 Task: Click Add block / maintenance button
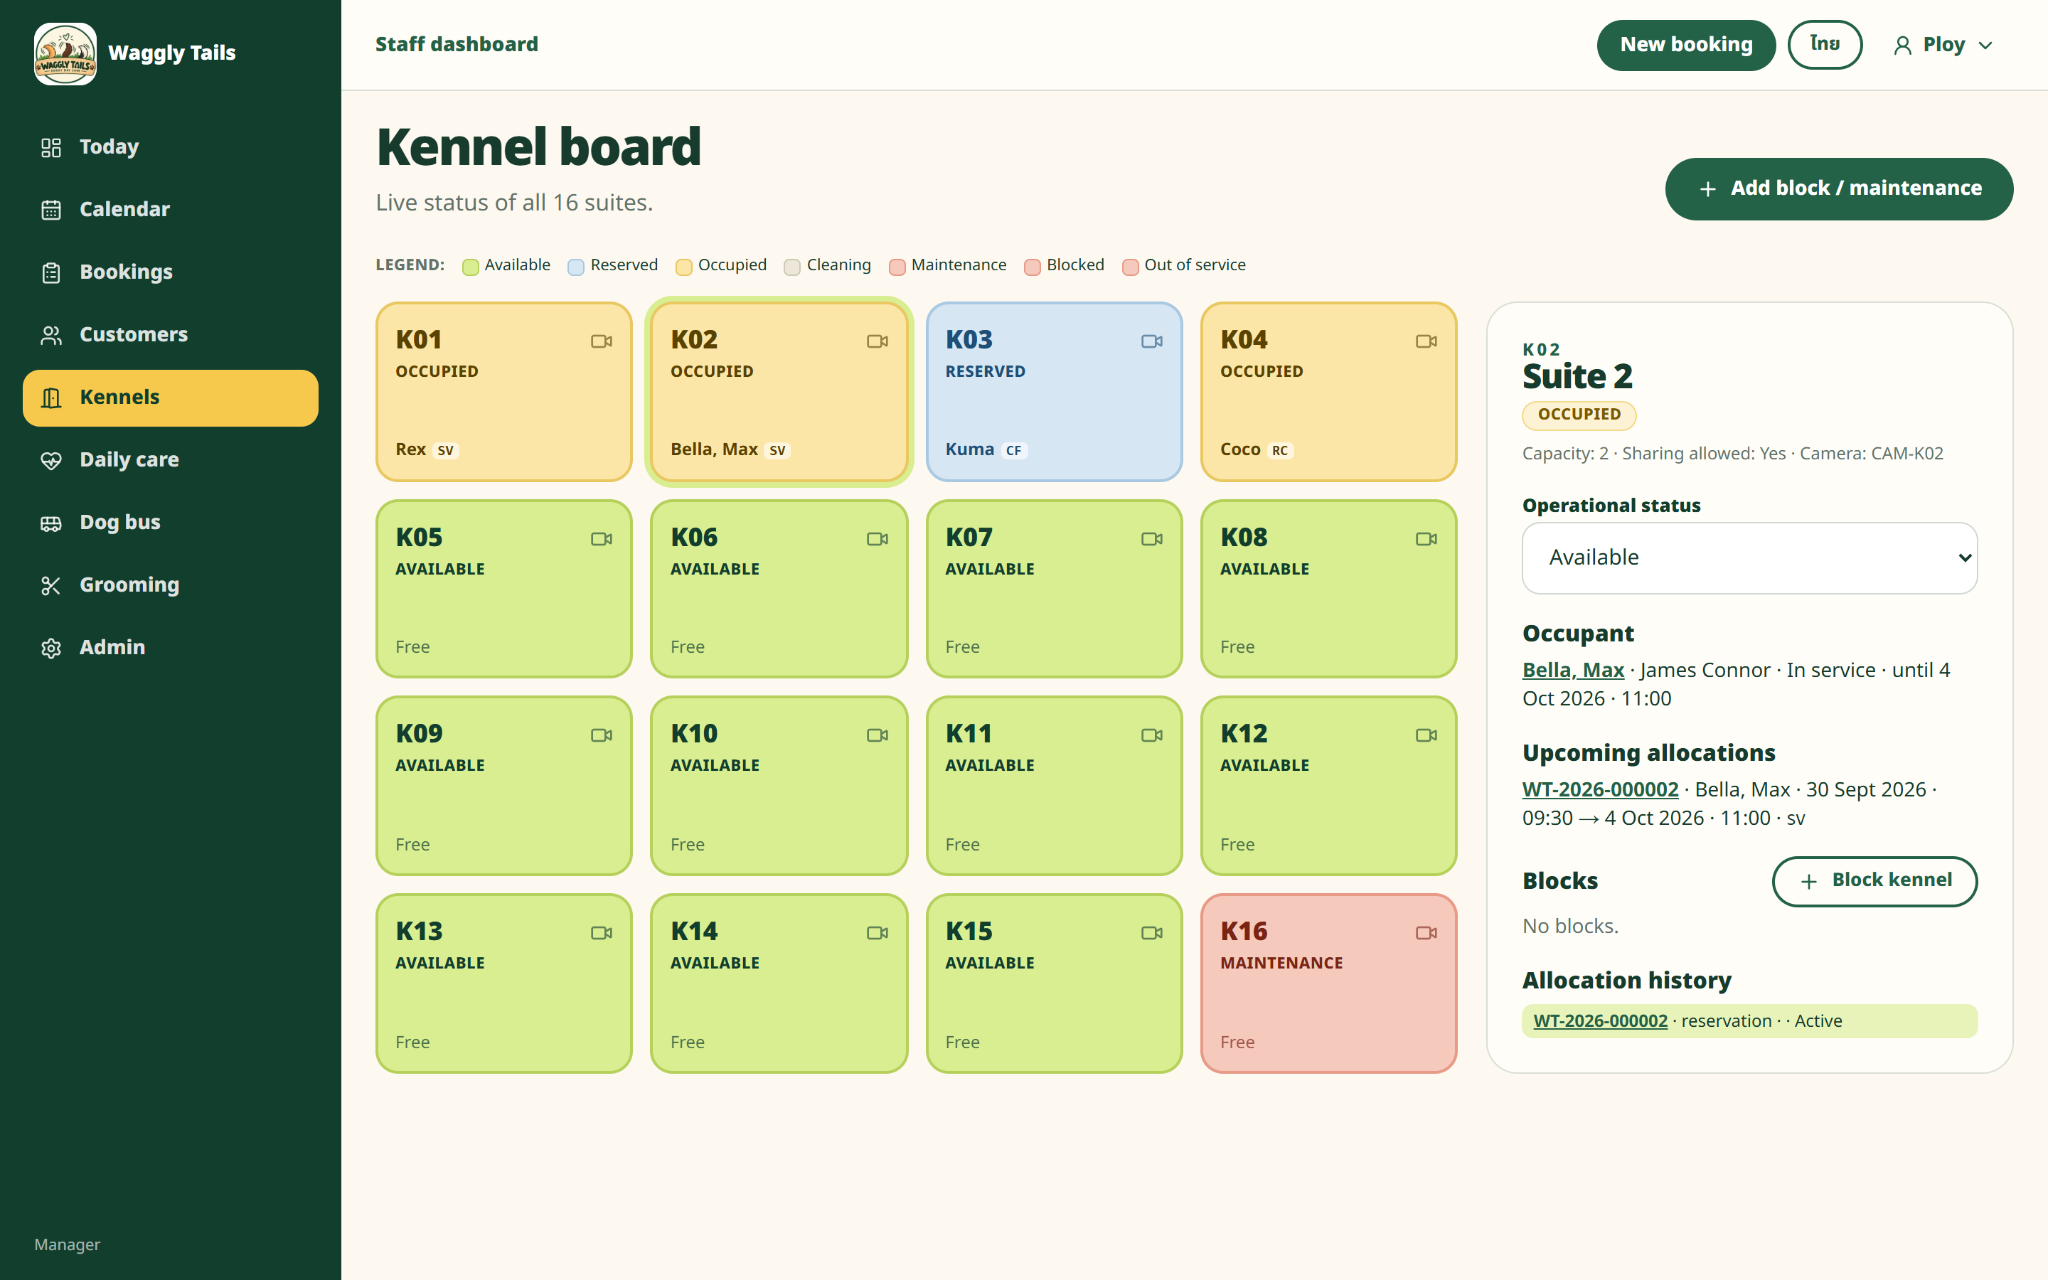click(1838, 189)
